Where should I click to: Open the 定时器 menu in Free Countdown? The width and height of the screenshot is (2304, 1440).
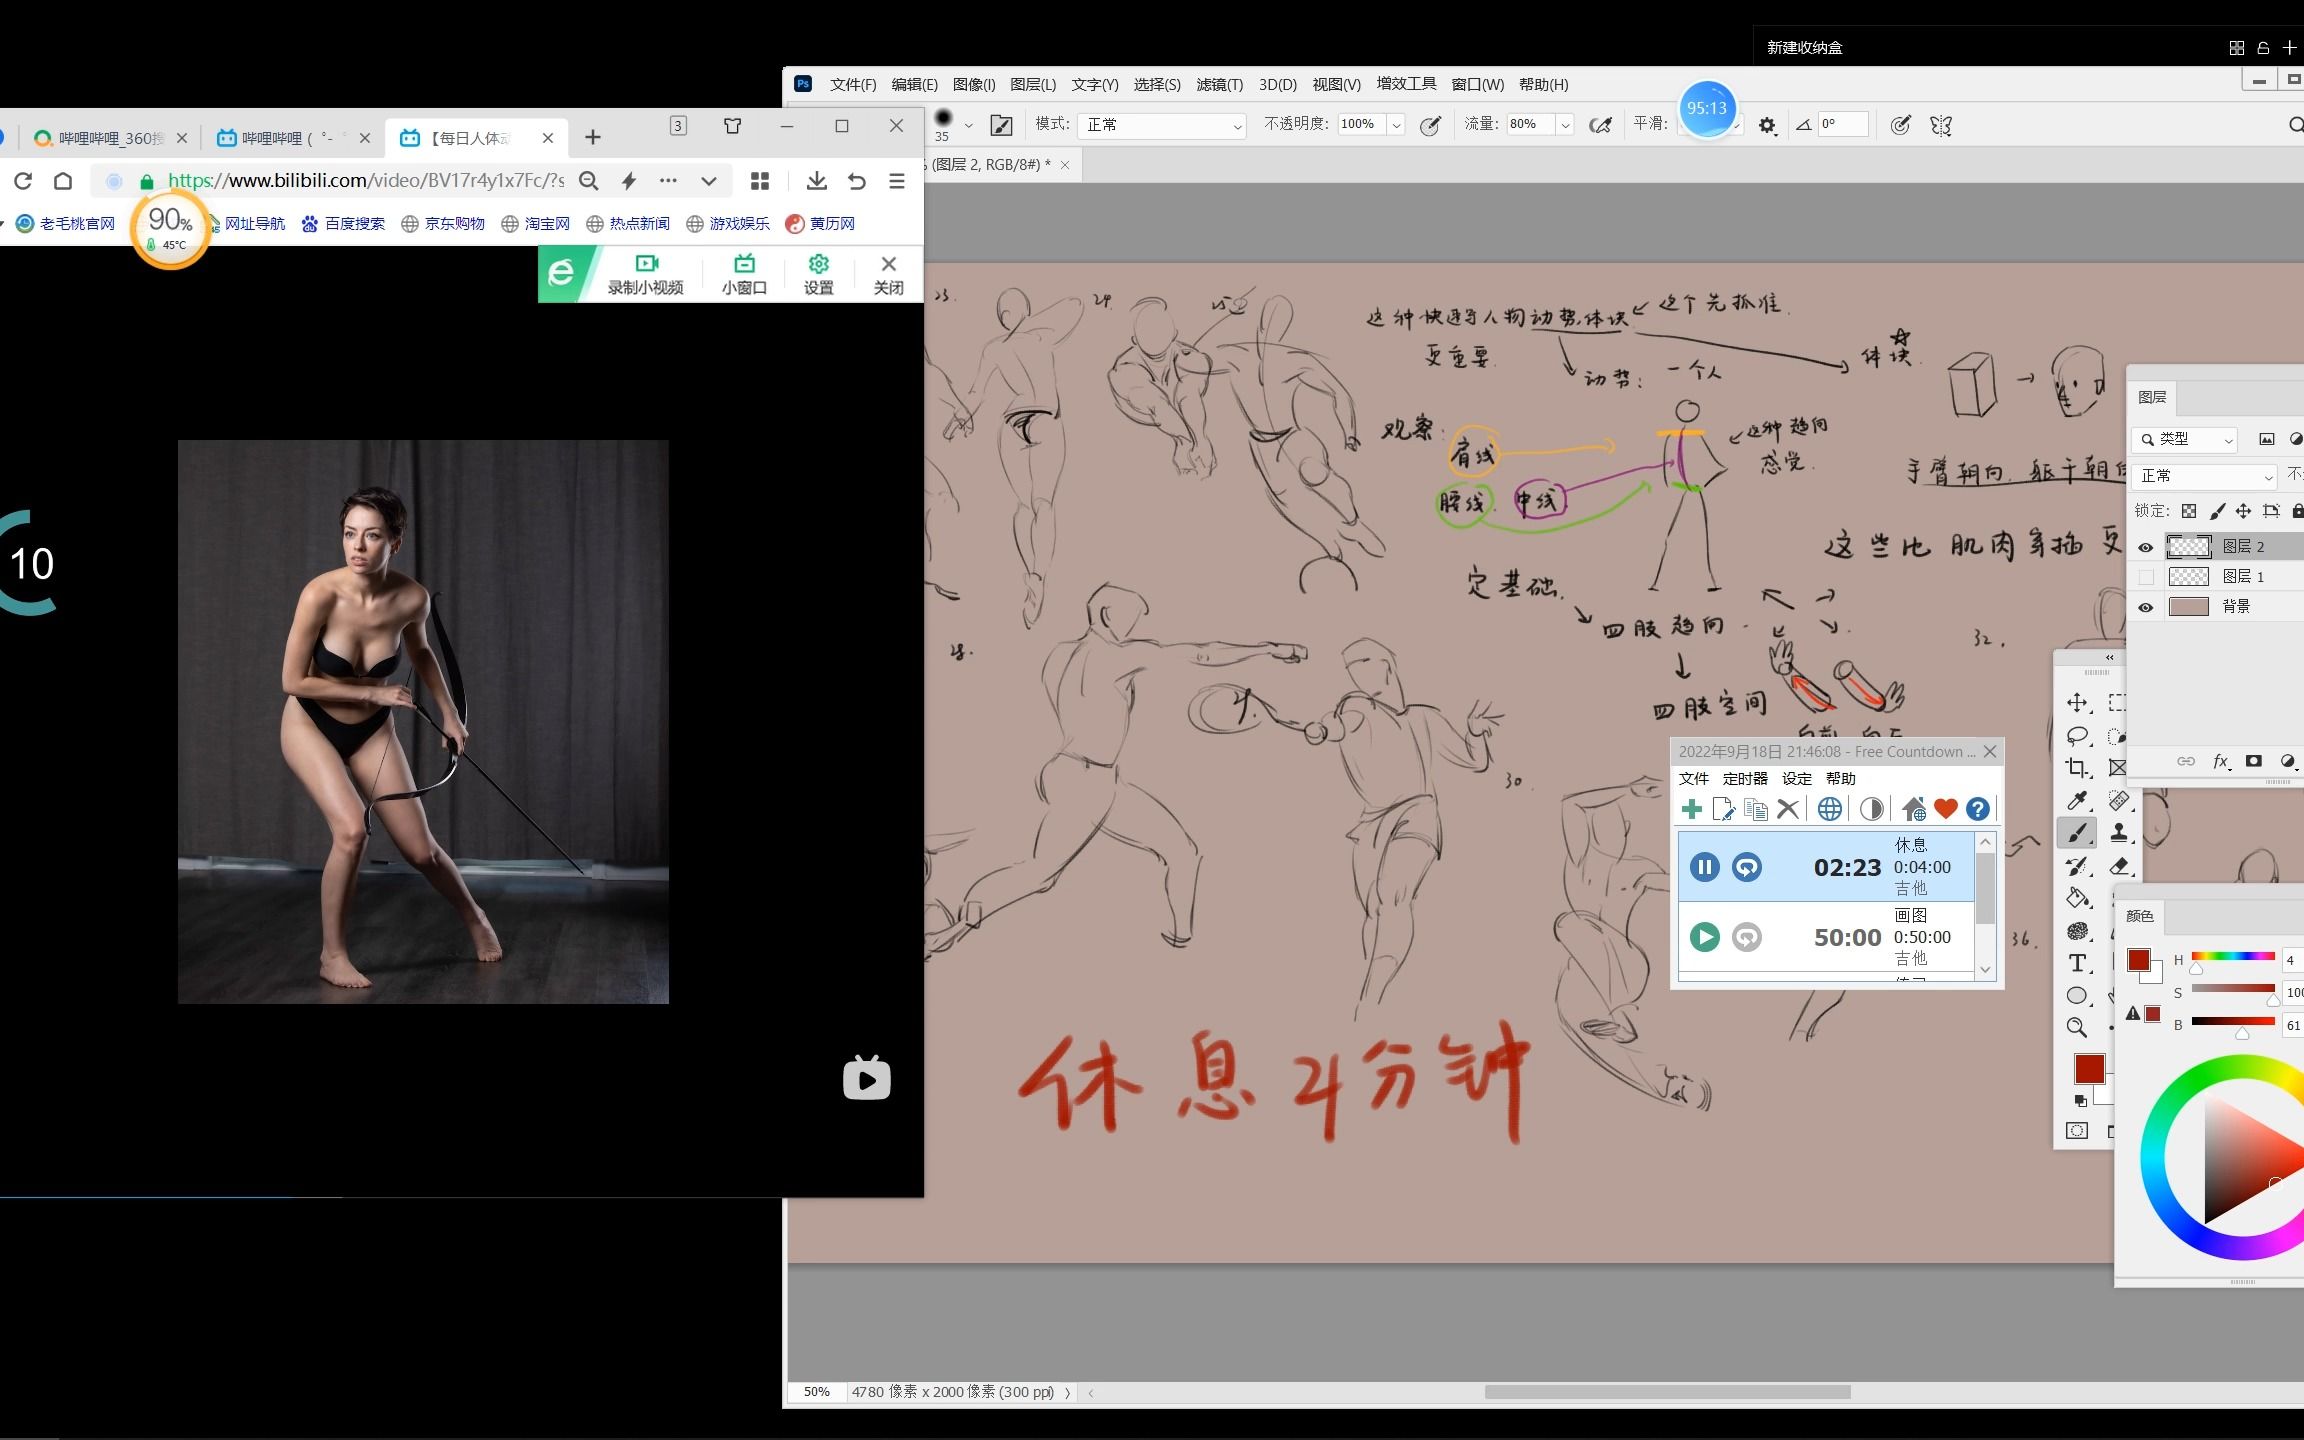click(1745, 779)
